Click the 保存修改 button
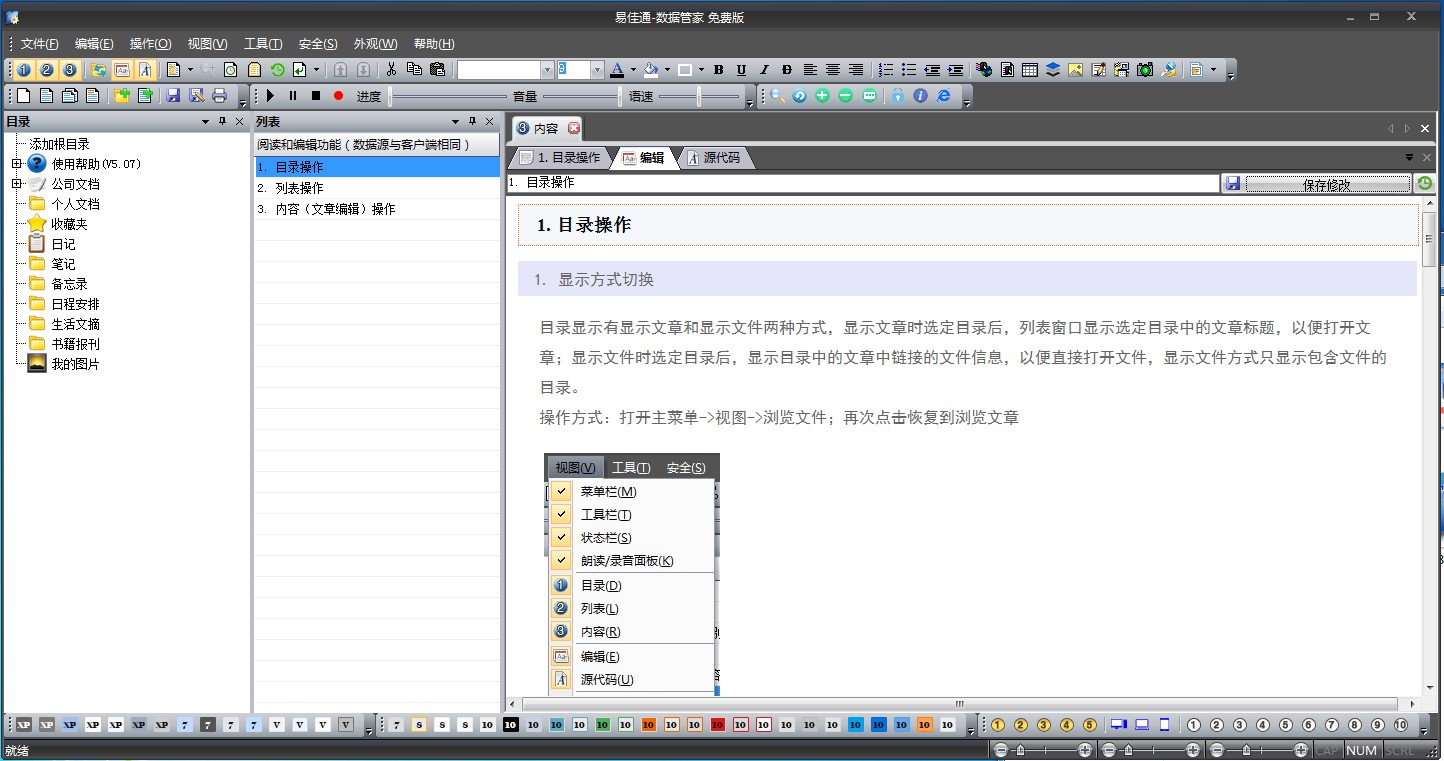The width and height of the screenshot is (1444, 761). pyautogui.click(x=1327, y=184)
